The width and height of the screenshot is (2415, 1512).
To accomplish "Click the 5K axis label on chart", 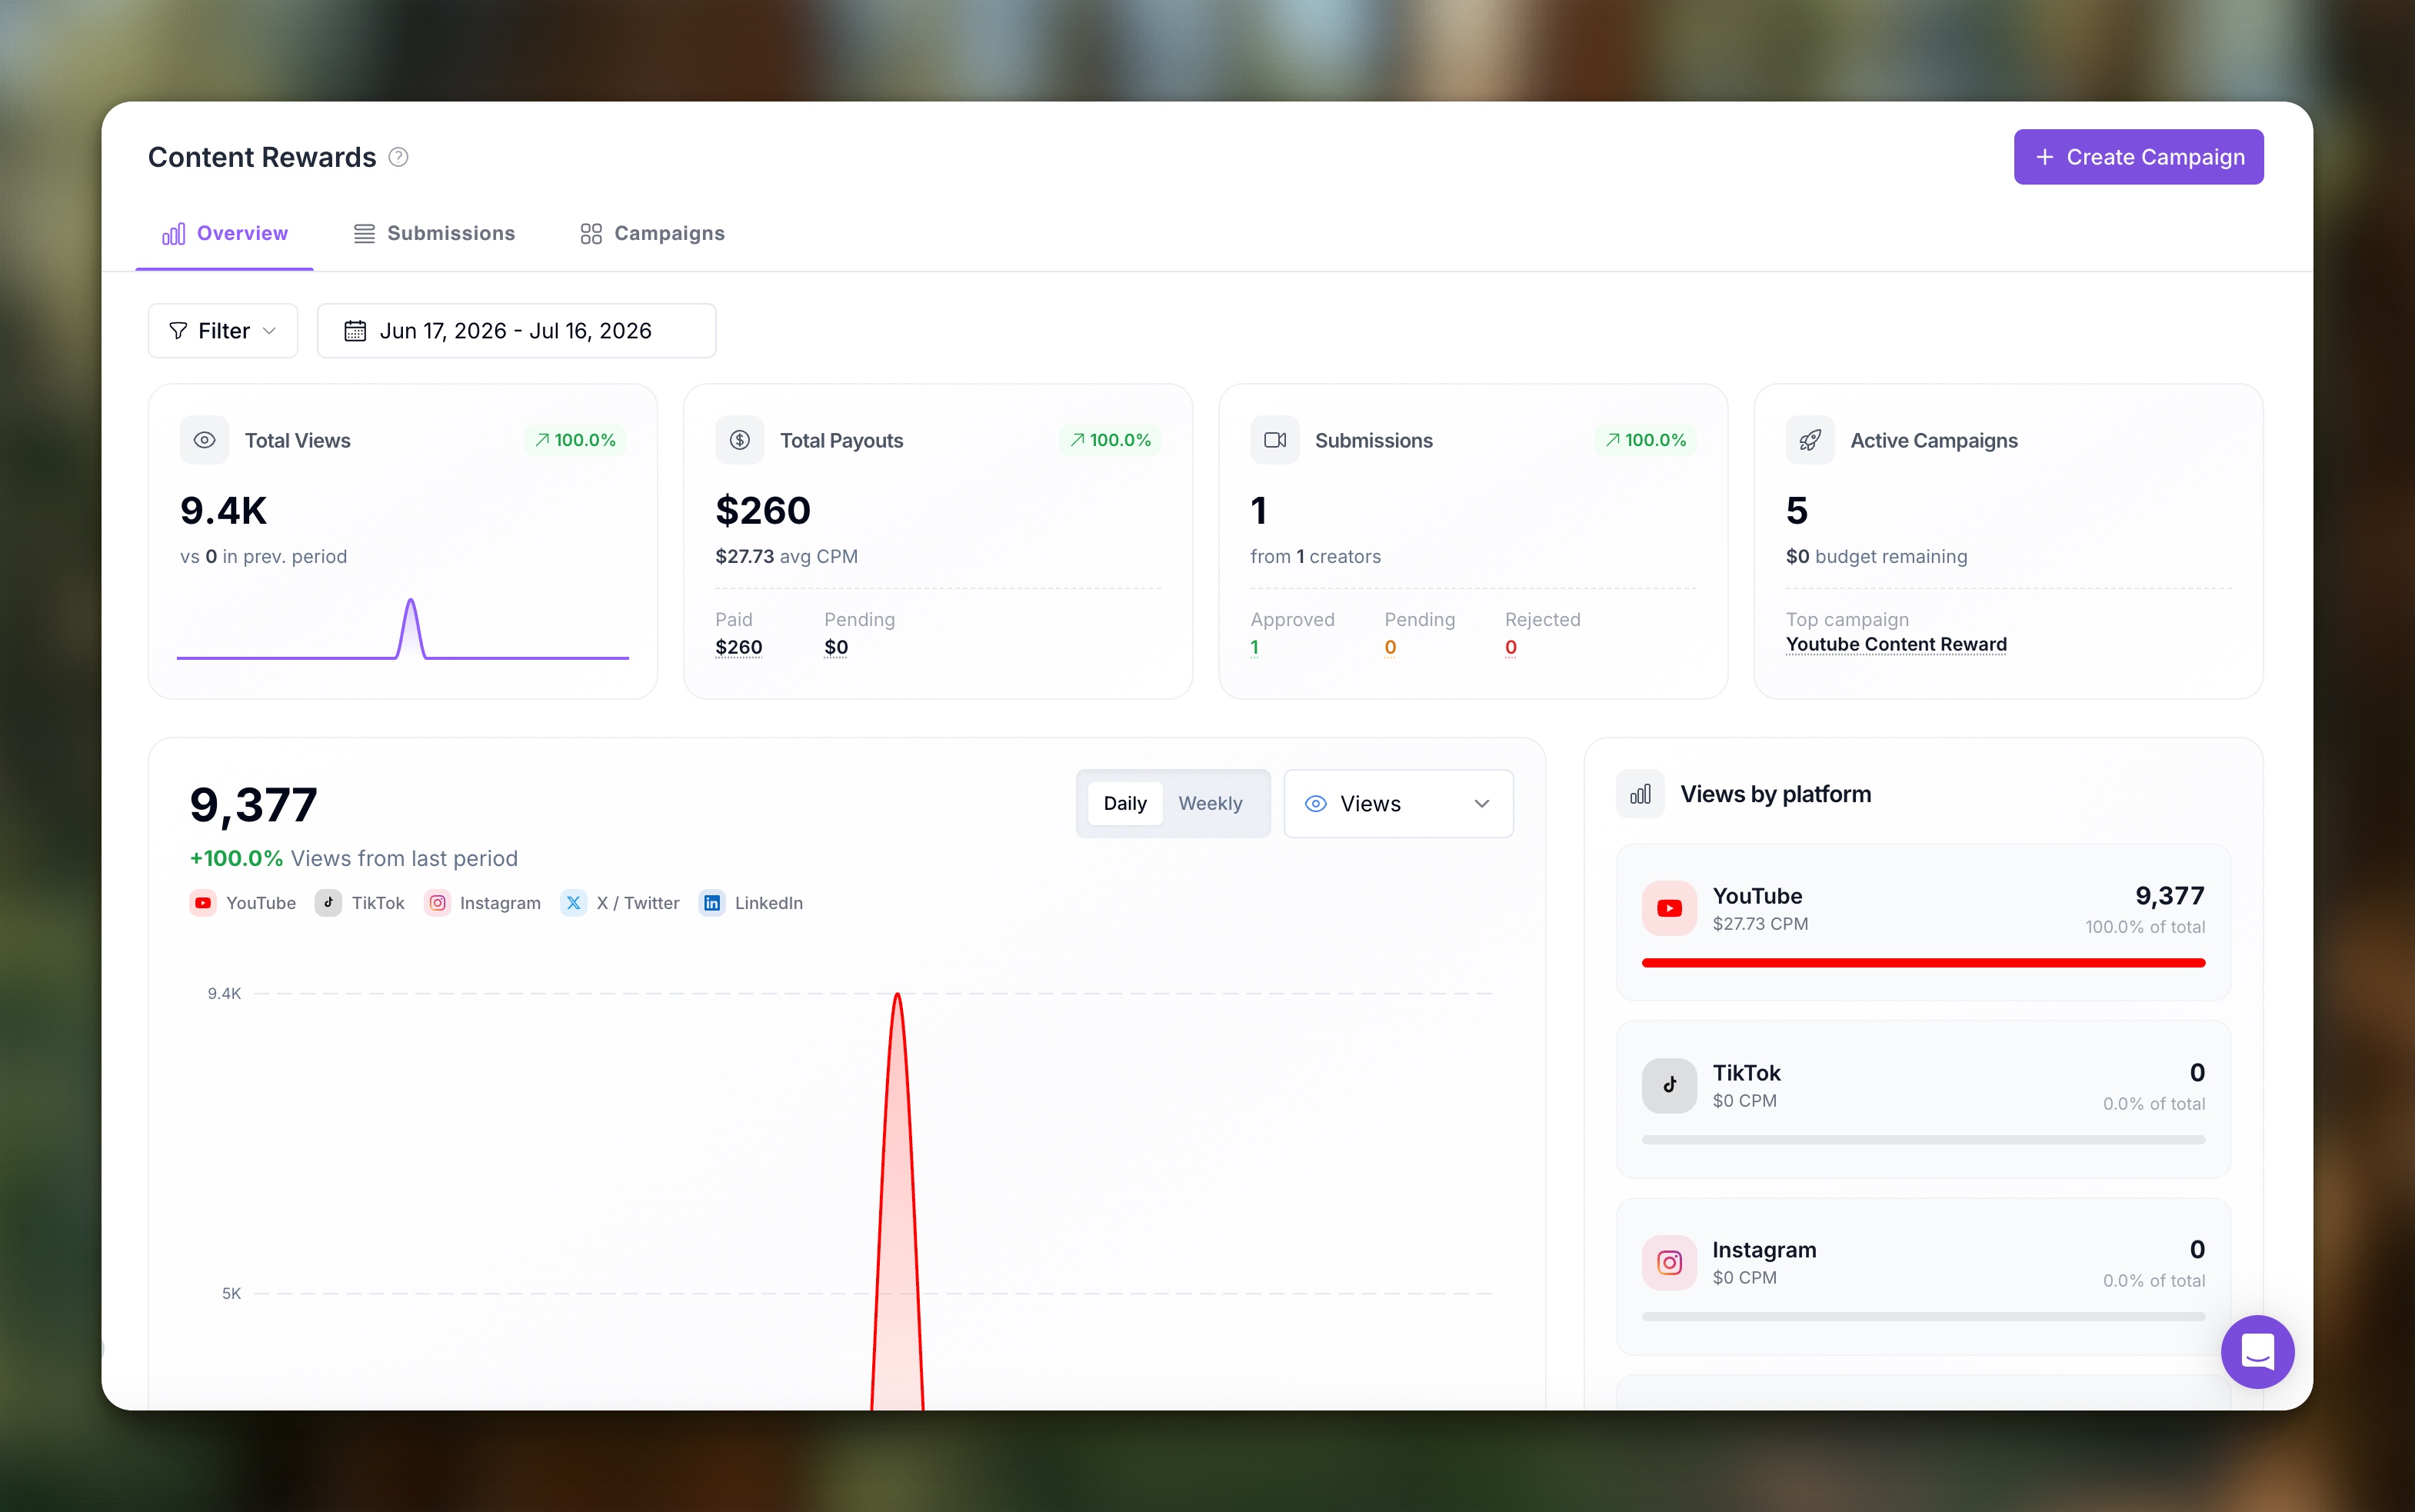I will [231, 1293].
